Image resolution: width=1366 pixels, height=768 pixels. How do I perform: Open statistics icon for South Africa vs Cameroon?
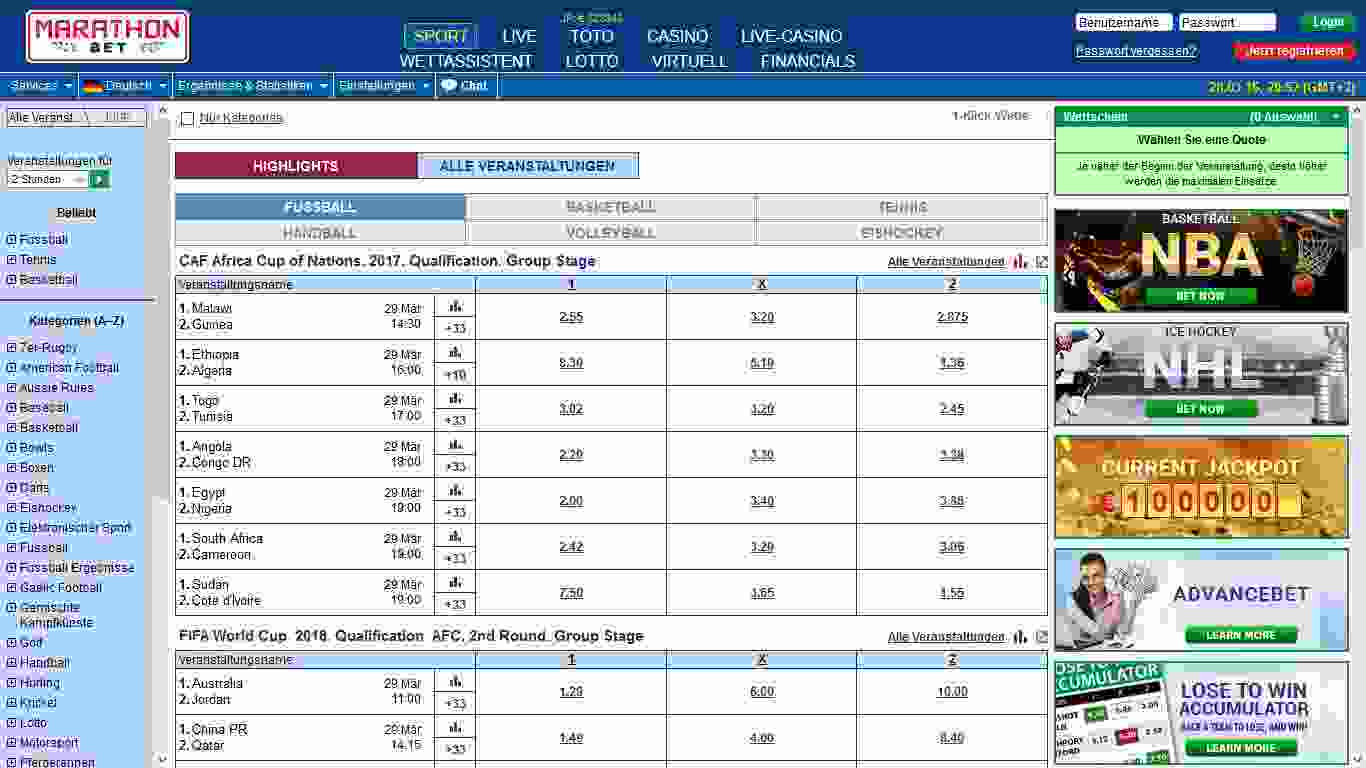[456, 536]
